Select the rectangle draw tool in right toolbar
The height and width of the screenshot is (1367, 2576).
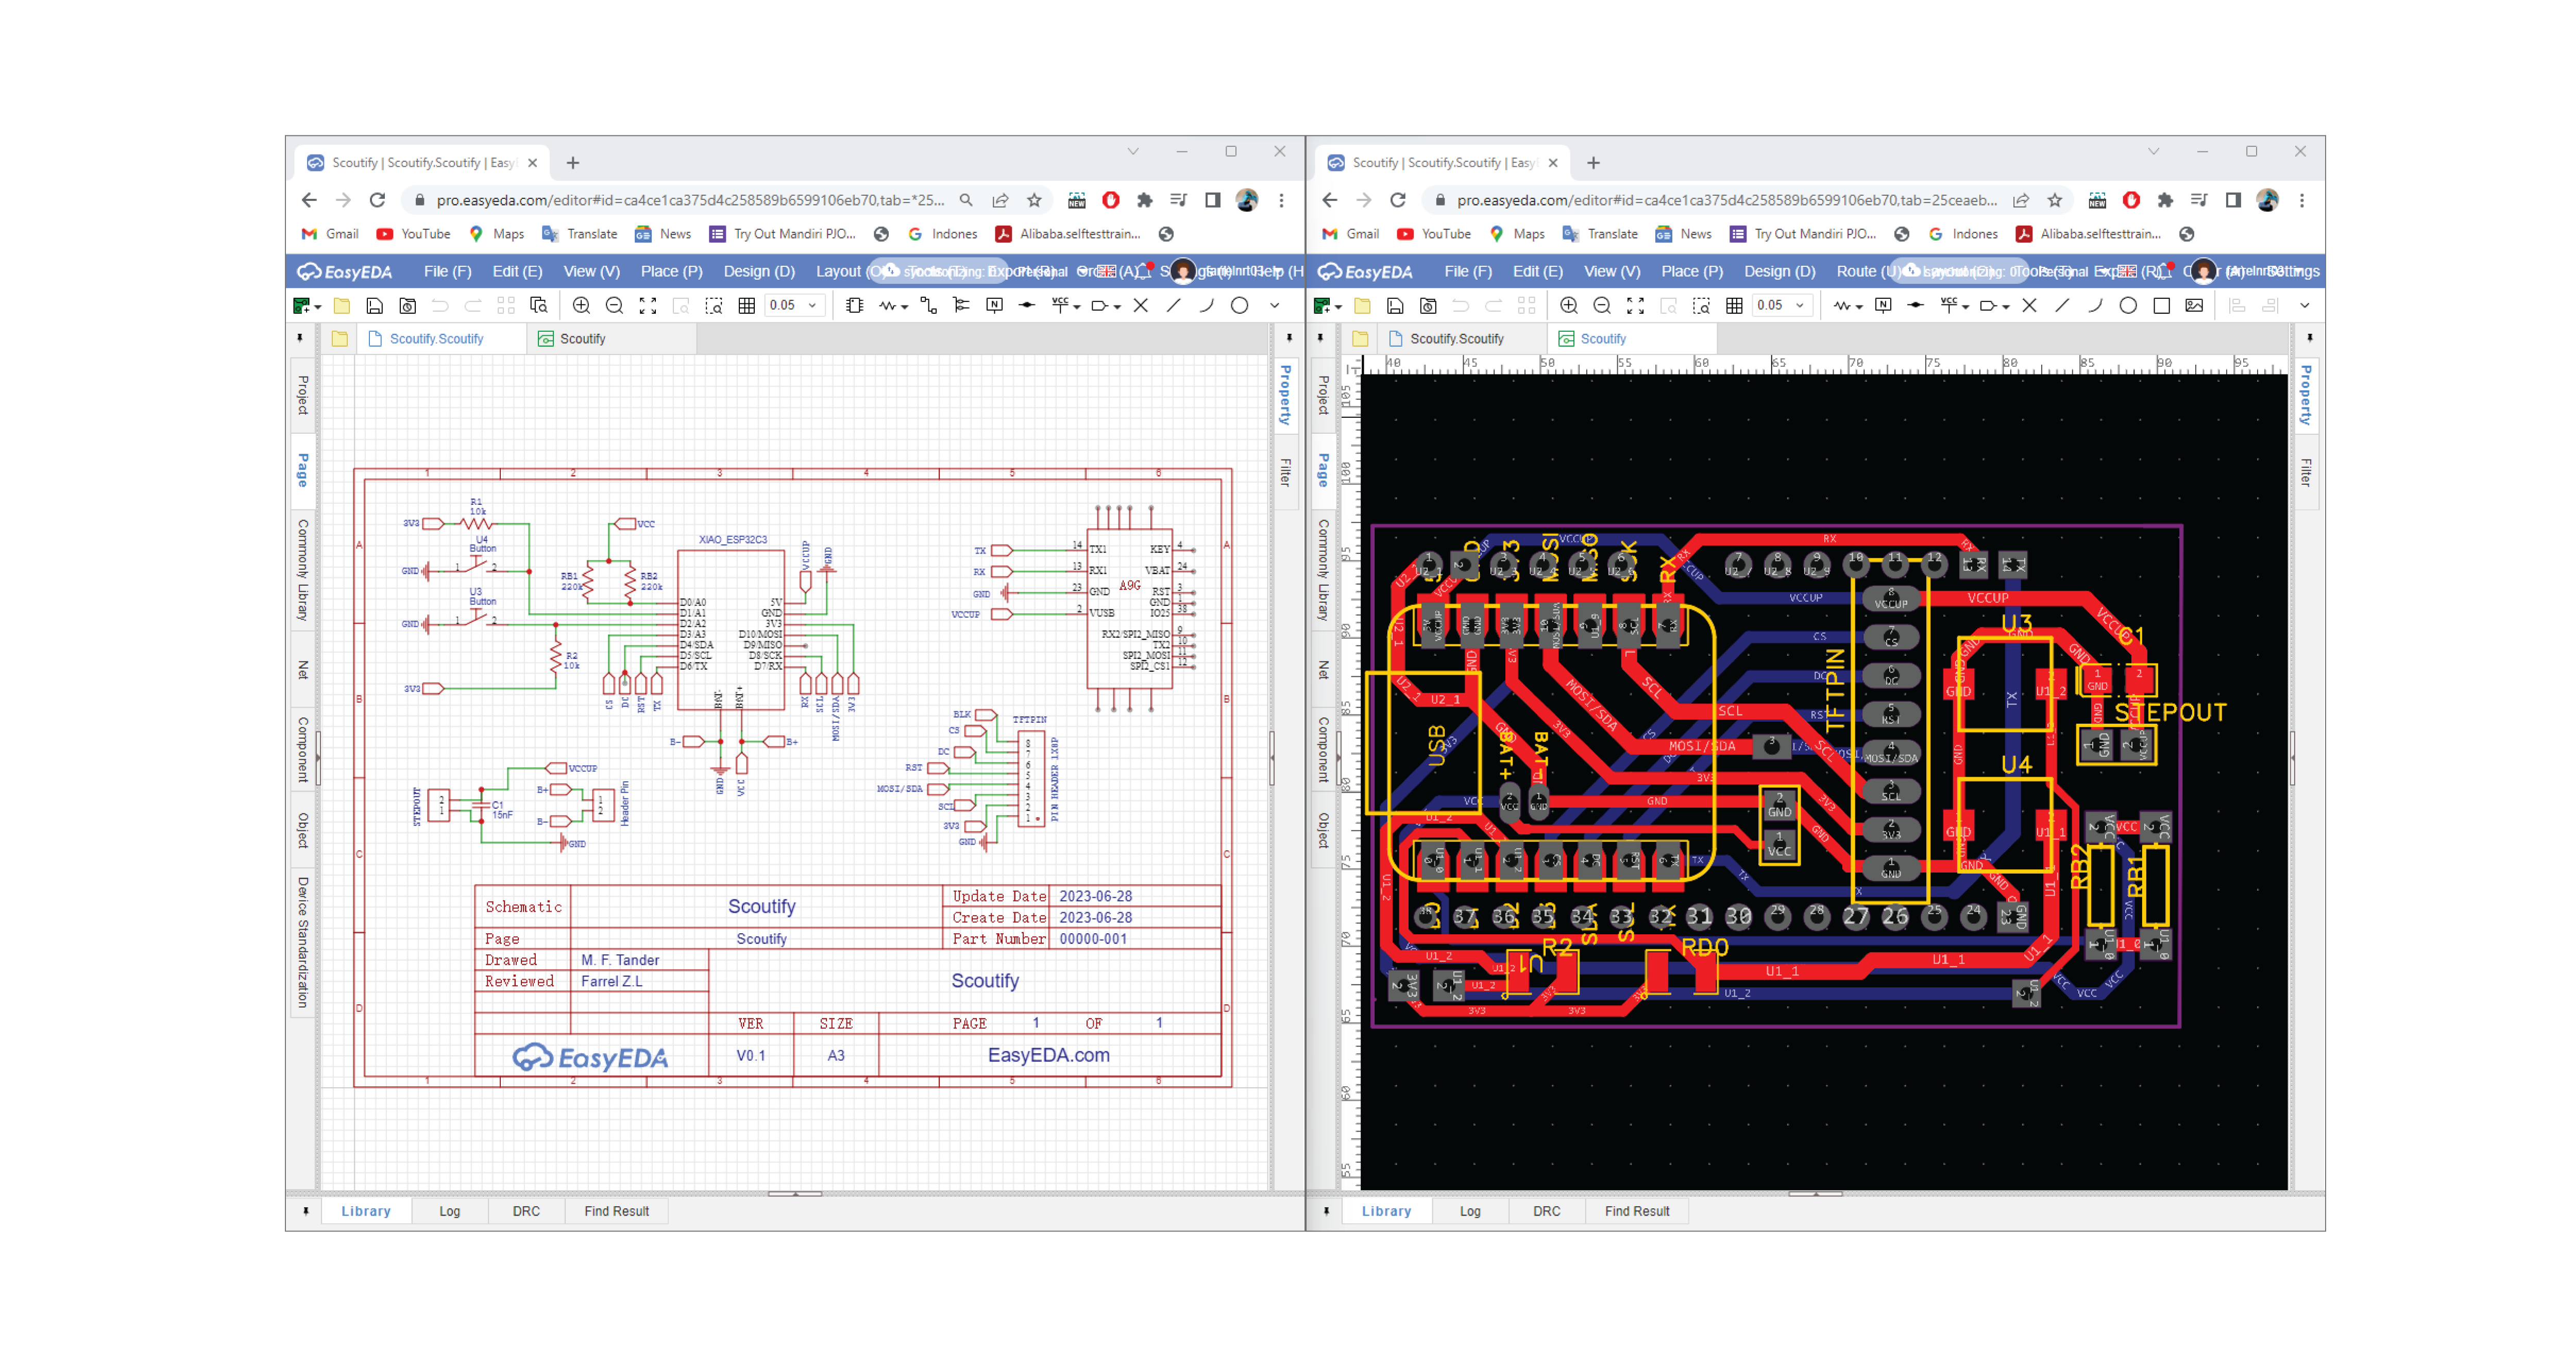(2161, 306)
